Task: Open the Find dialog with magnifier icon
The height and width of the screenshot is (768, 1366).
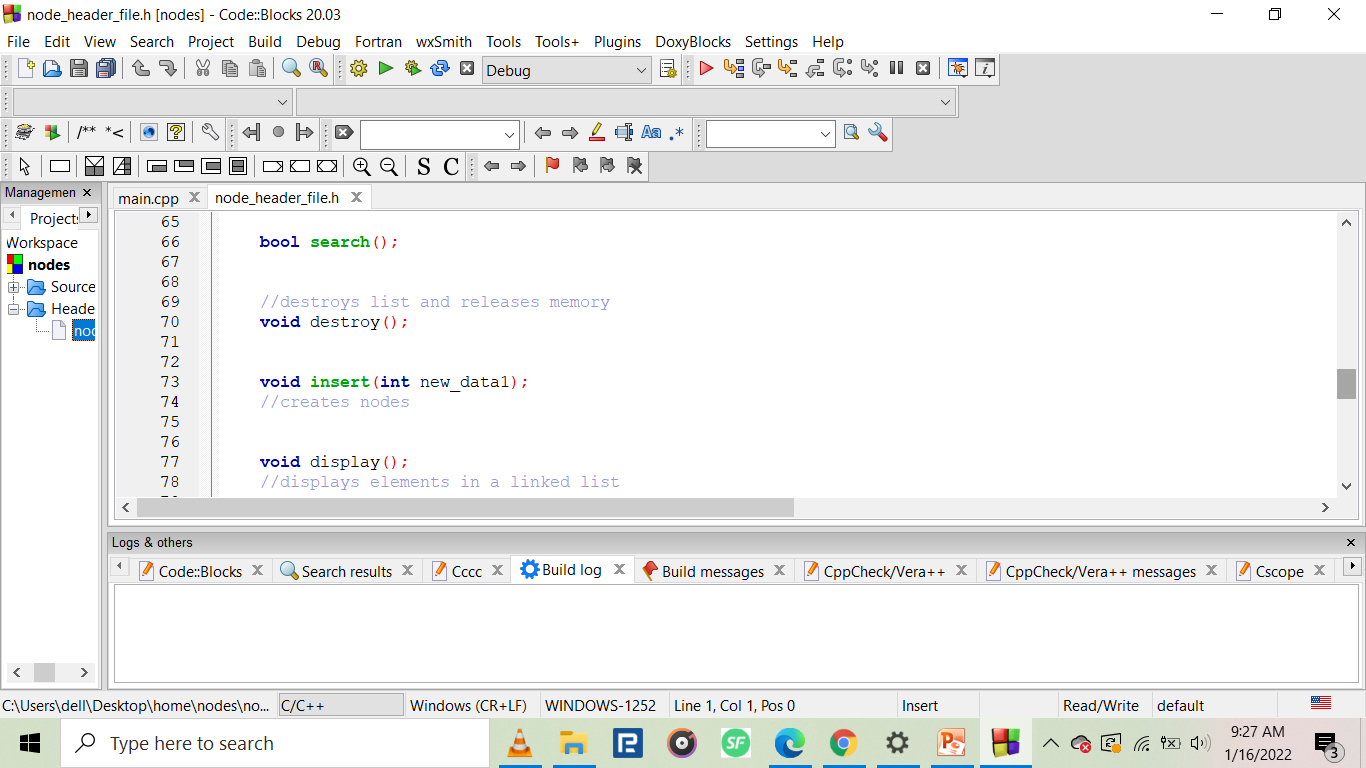Action: click(x=290, y=69)
